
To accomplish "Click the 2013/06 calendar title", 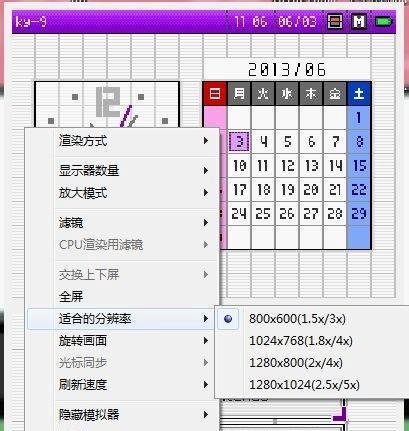I will [287, 70].
